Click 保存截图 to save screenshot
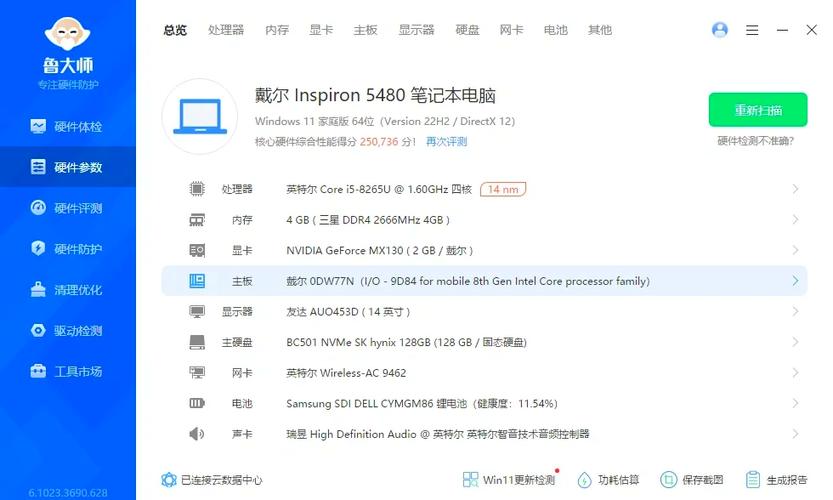Image resolution: width=833 pixels, height=500 pixels. (692, 480)
